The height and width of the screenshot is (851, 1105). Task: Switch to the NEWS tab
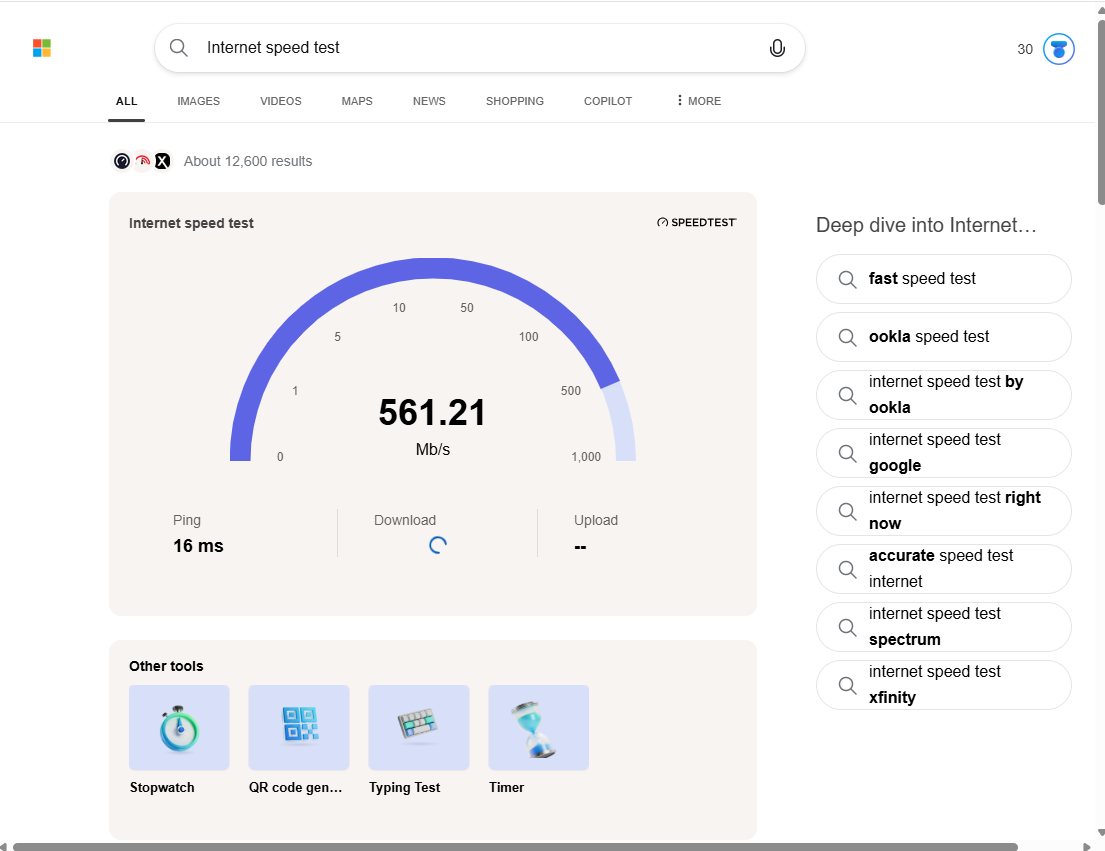pos(428,101)
